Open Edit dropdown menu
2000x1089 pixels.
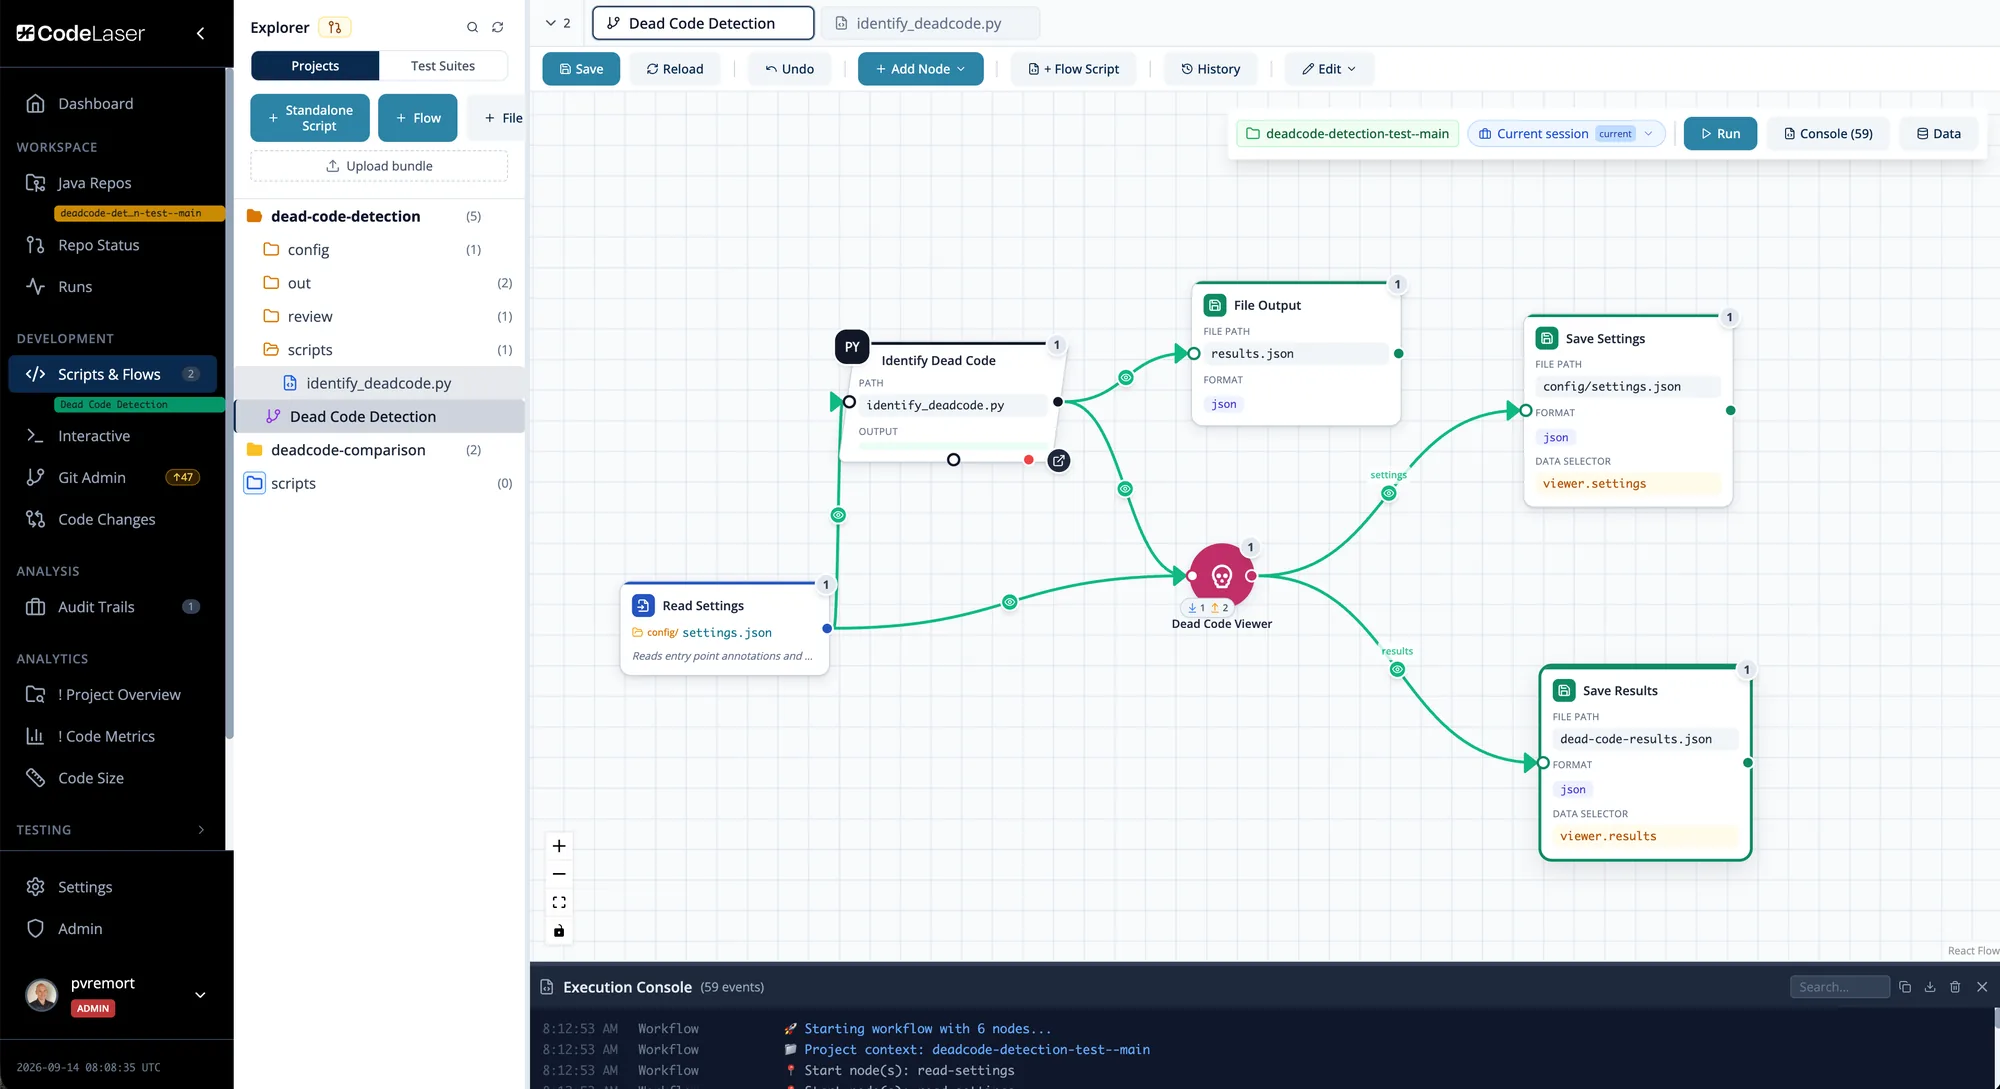click(x=1328, y=69)
